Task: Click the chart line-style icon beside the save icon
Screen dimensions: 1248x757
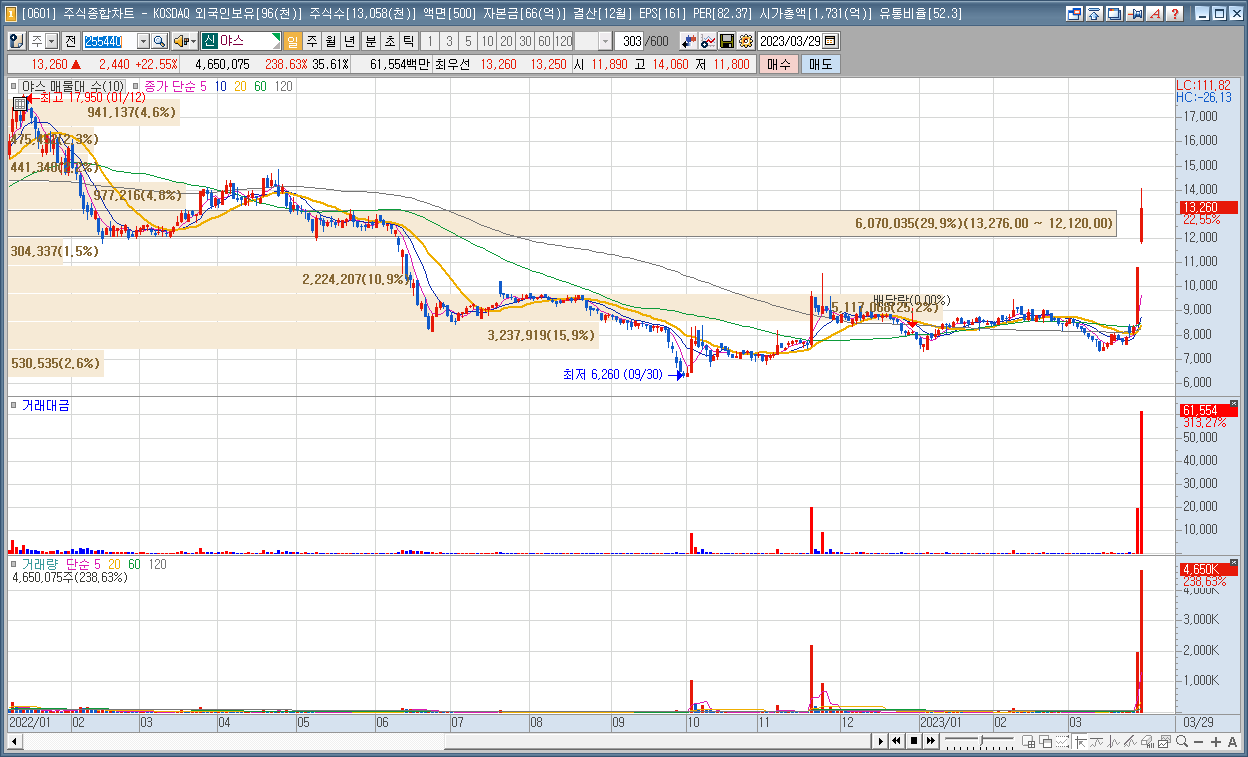Action: (707, 41)
